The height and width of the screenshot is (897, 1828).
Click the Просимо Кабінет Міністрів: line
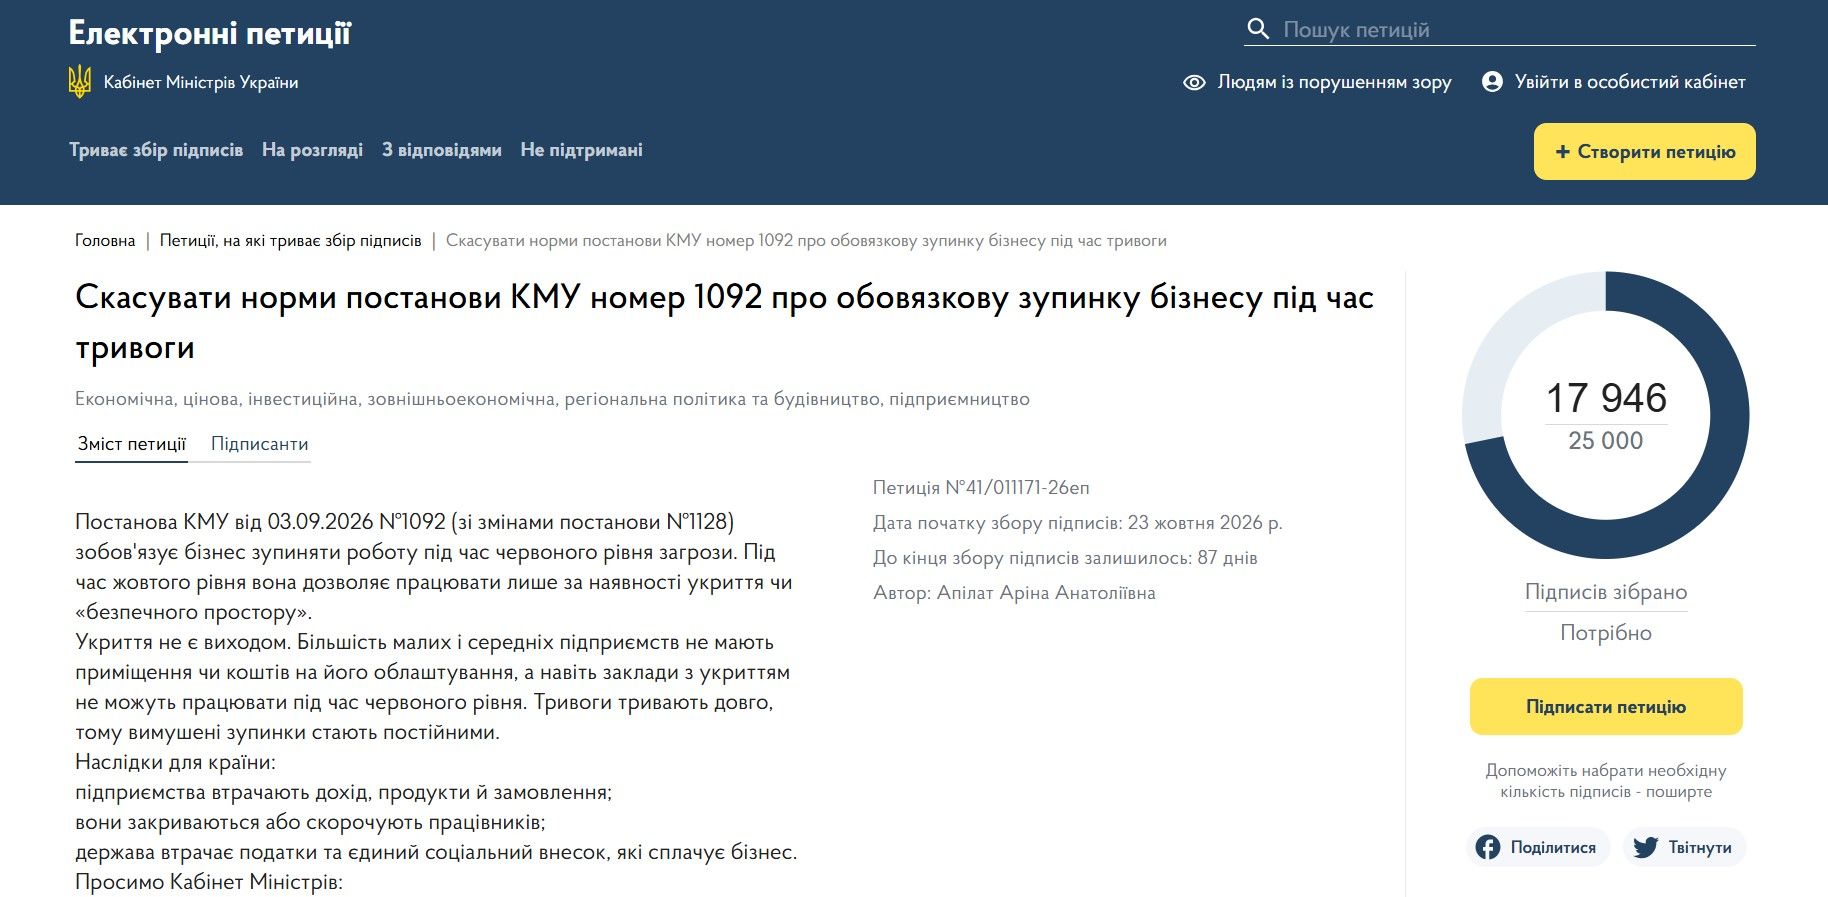(209, 882)
